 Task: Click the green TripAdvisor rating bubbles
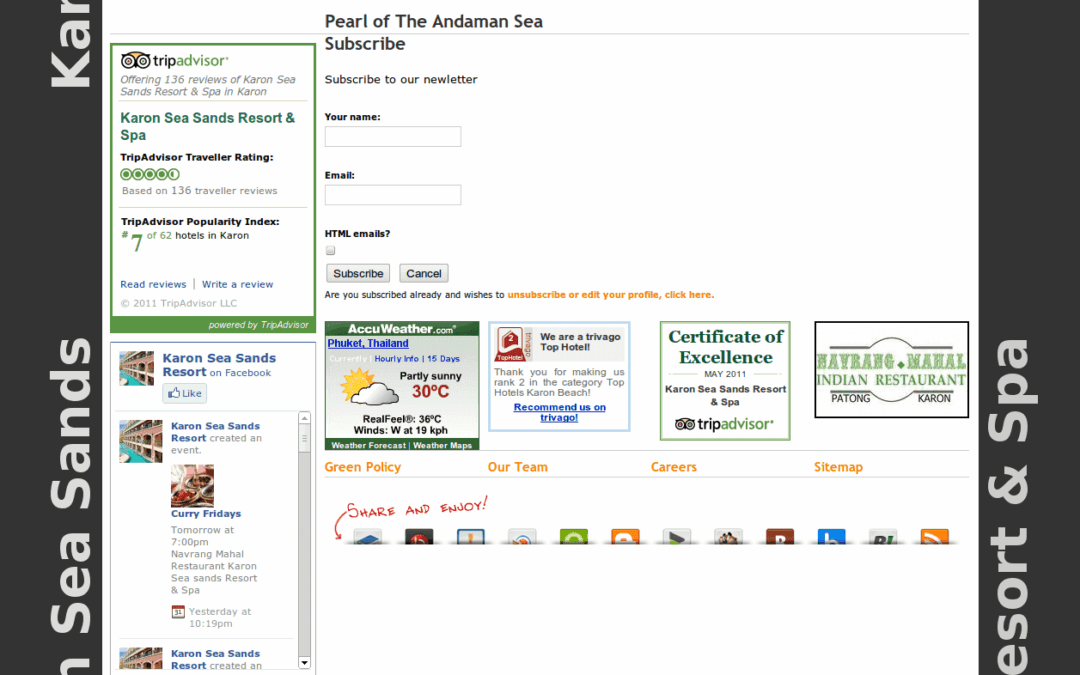point(150,174)
